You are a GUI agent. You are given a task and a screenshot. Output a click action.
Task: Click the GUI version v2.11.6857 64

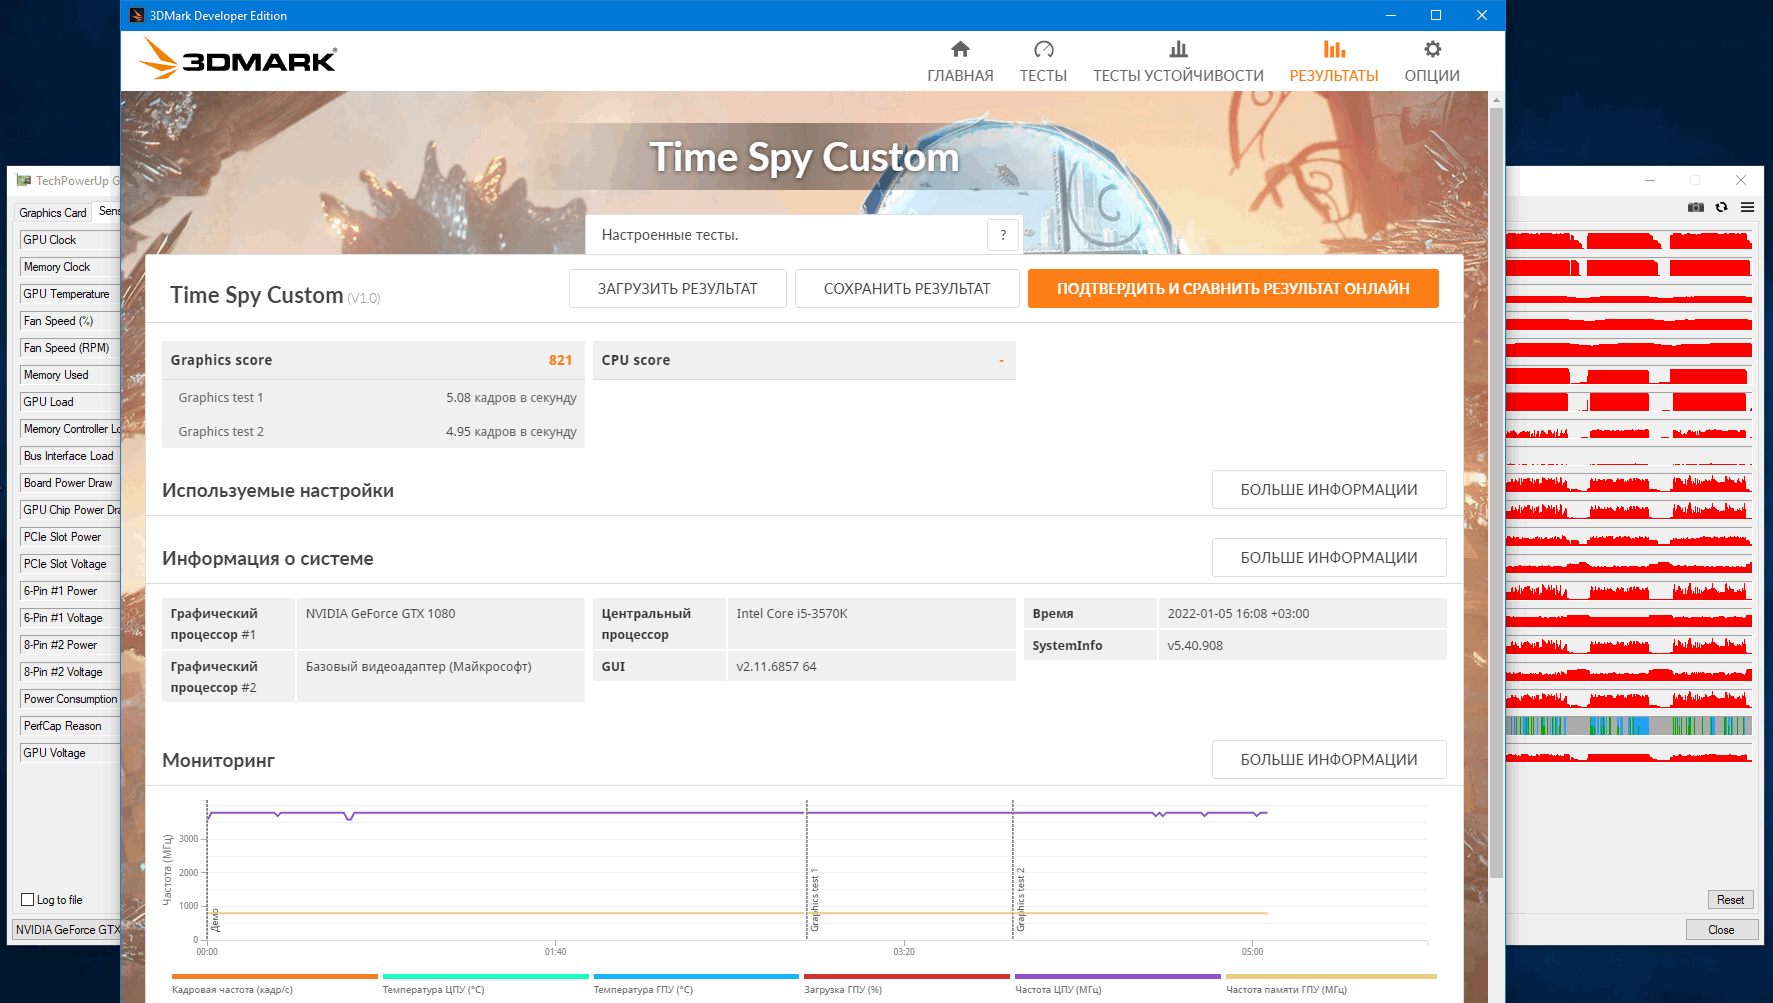click(776, 667)
